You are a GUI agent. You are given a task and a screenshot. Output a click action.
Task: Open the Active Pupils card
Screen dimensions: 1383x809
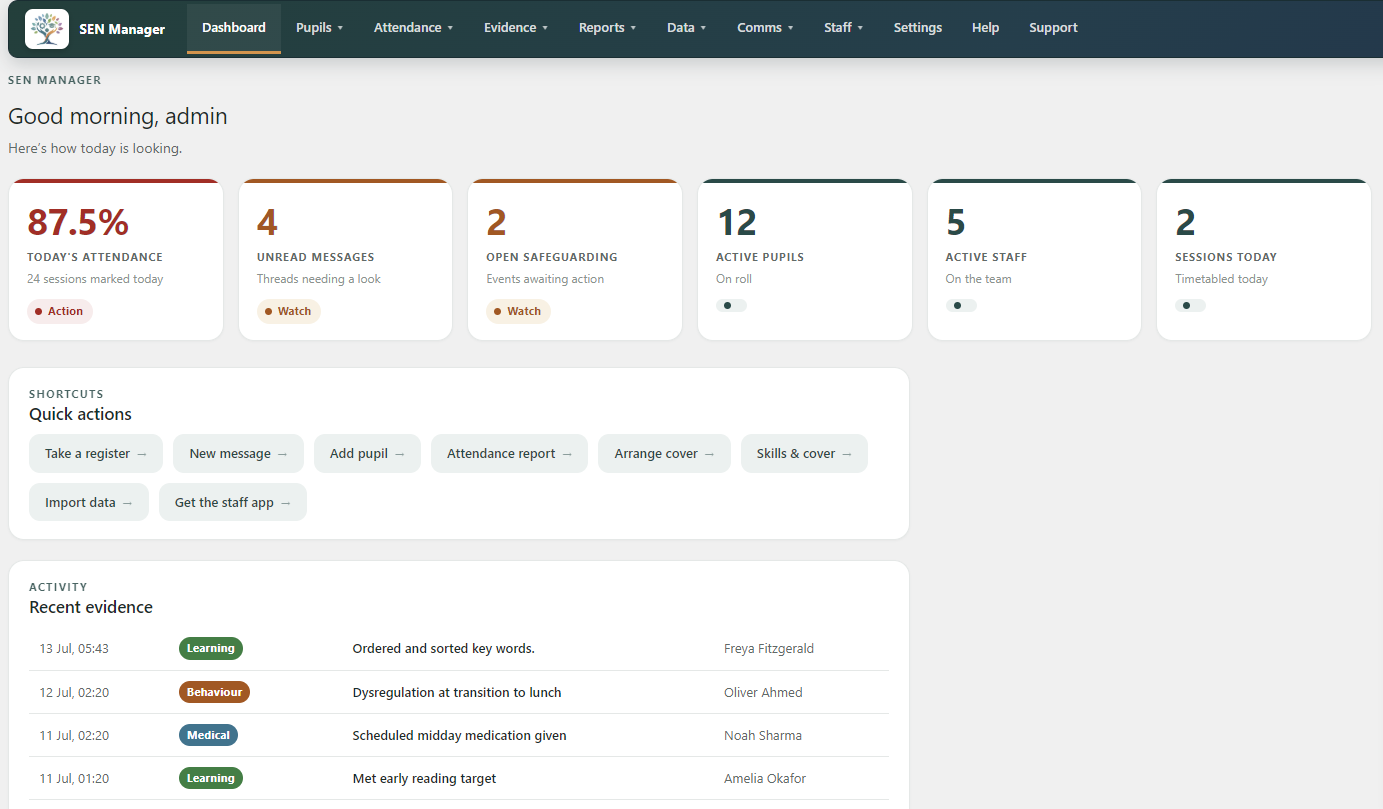(x=805, y=260)
